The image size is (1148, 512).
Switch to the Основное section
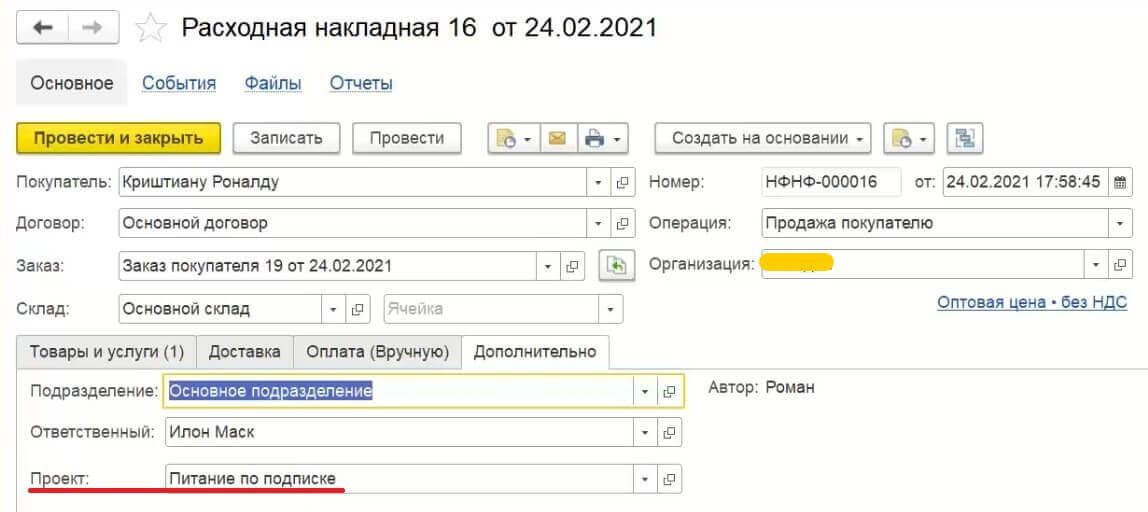(x=72, y=84)
